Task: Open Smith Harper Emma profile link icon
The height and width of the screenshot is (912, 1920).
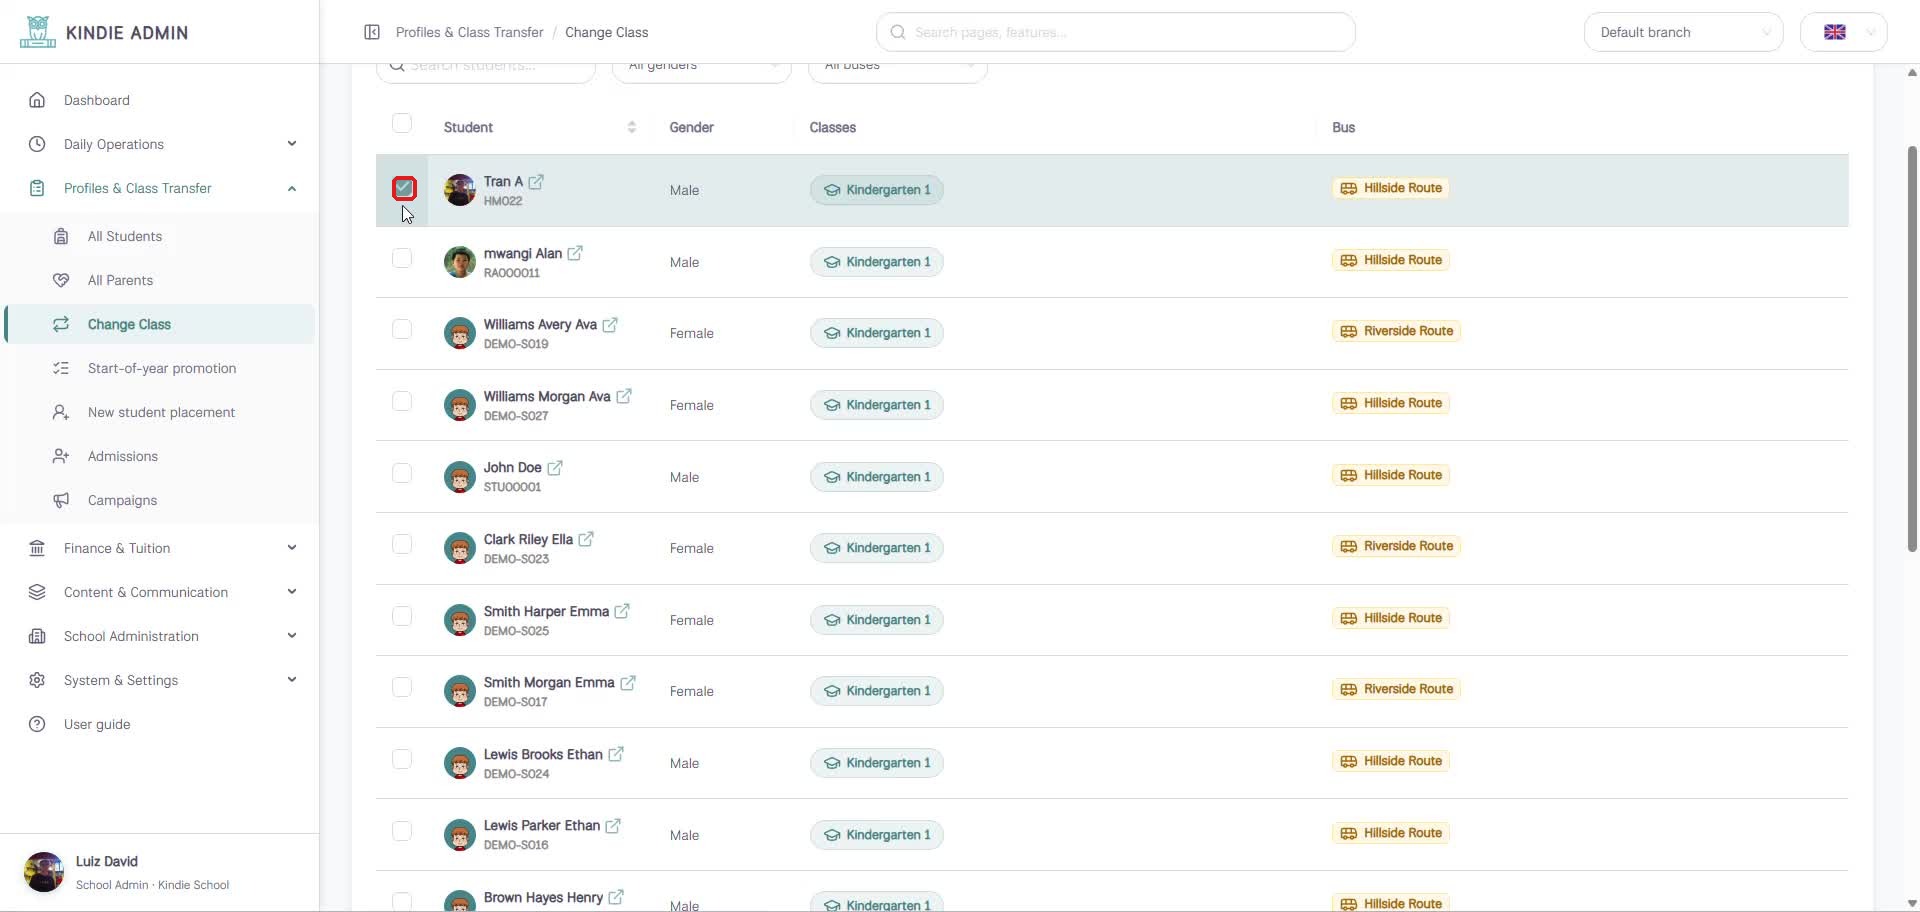Action: point(622,612)
